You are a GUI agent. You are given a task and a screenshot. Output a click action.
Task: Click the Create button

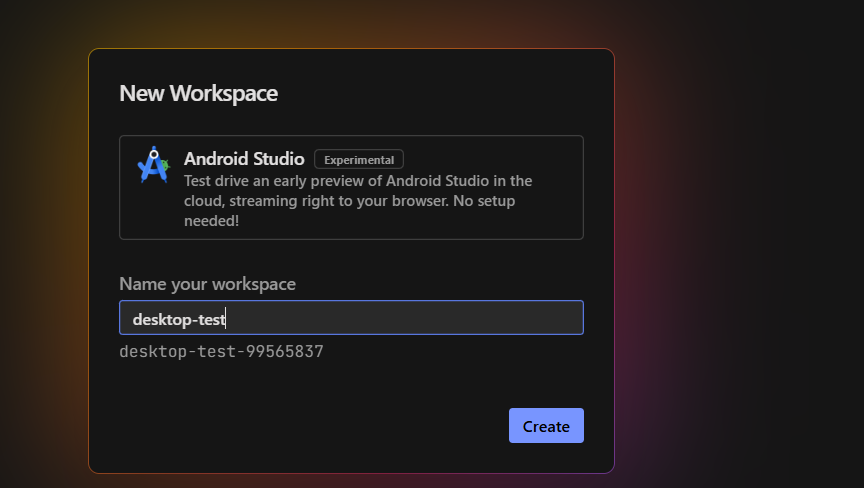pos(546,426)
